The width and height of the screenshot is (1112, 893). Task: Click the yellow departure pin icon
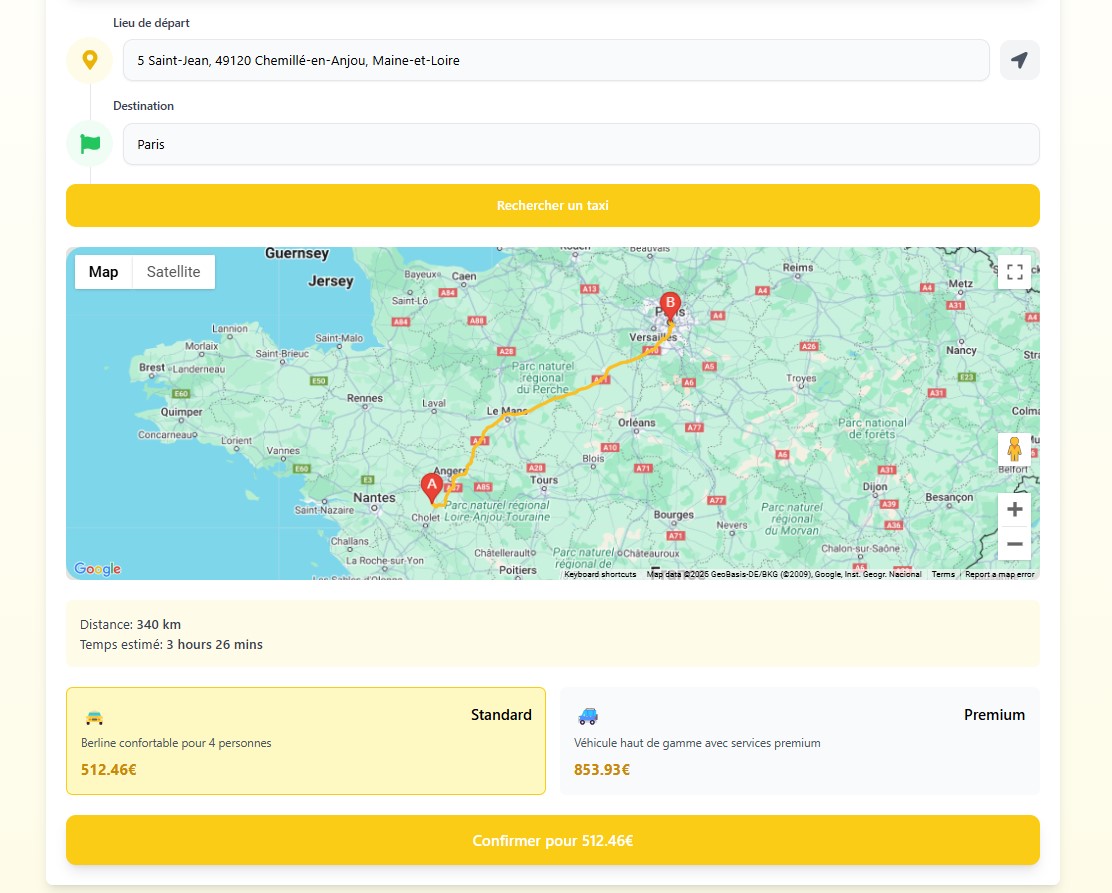pyautogui.click(x=90, y=60)
